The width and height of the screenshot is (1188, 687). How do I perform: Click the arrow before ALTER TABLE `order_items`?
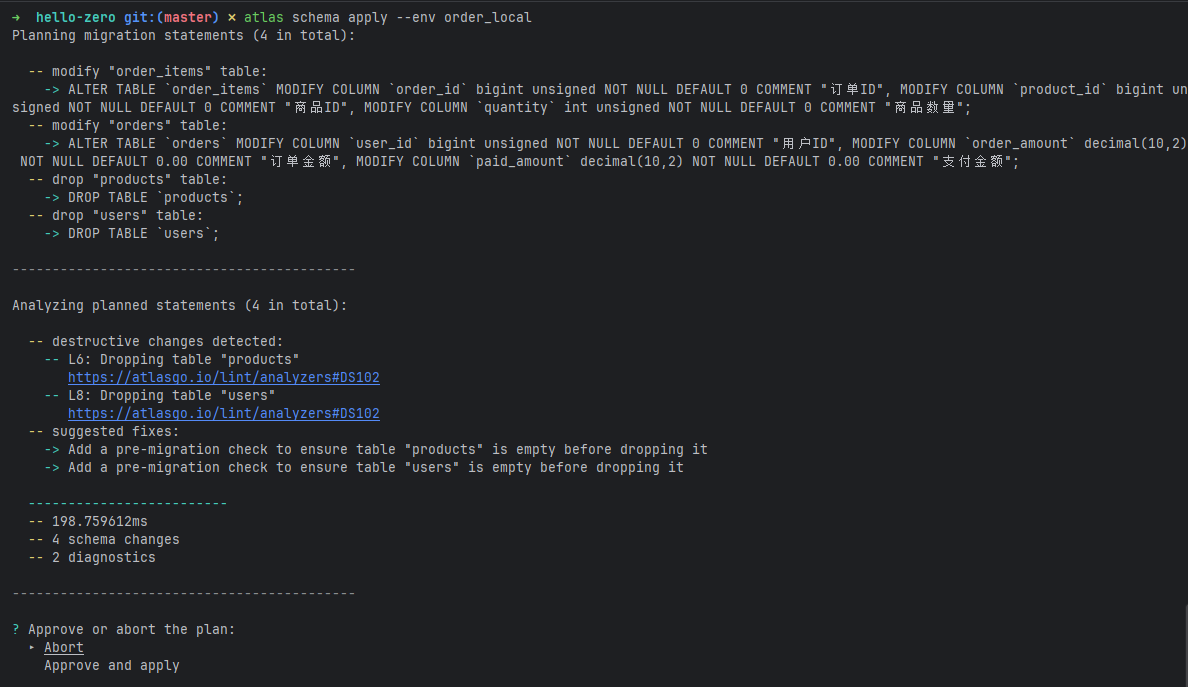[52, 89]
